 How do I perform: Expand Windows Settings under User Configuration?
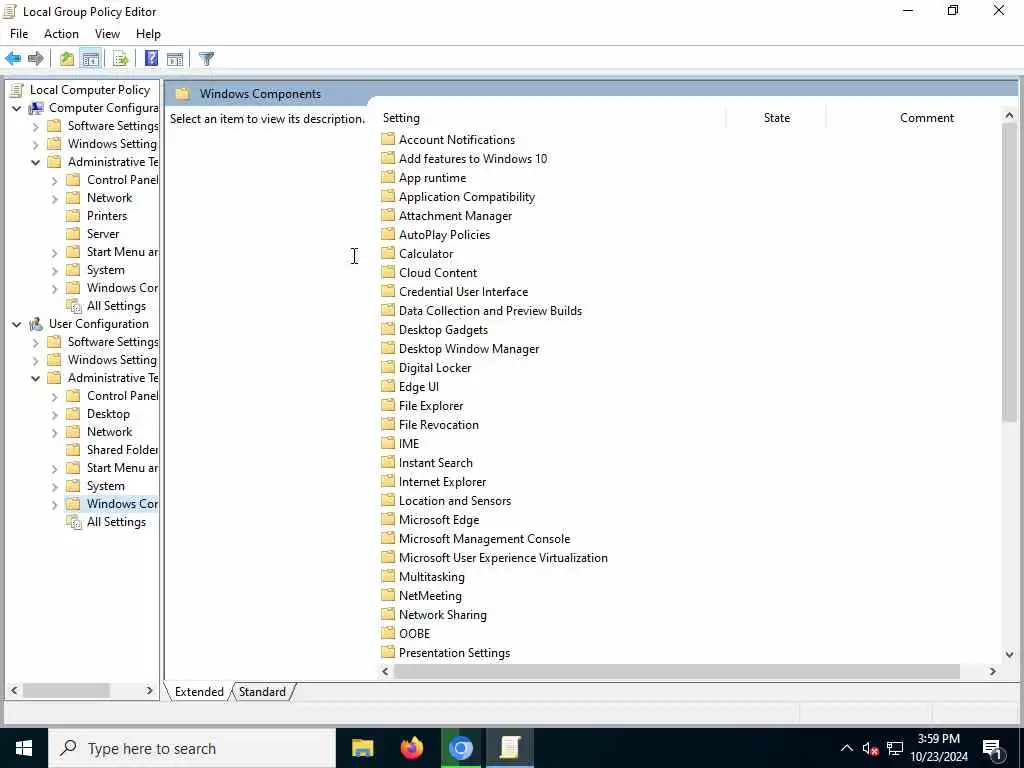click(x=36, y=360)
